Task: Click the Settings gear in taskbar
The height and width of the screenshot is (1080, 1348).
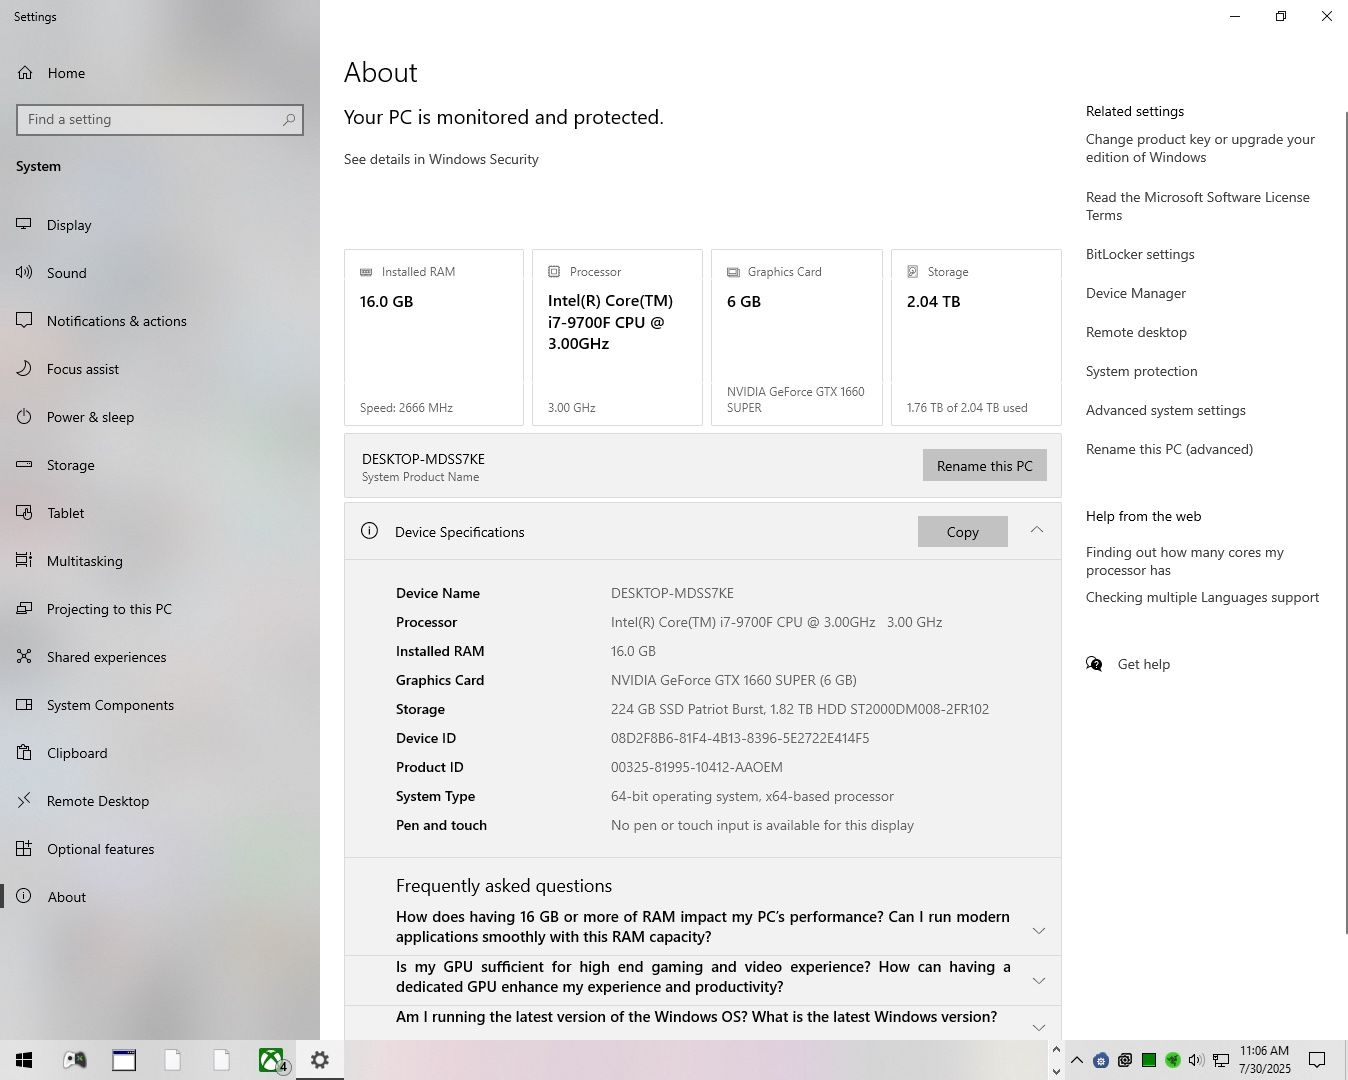Action: click(x=320, y=1060)
